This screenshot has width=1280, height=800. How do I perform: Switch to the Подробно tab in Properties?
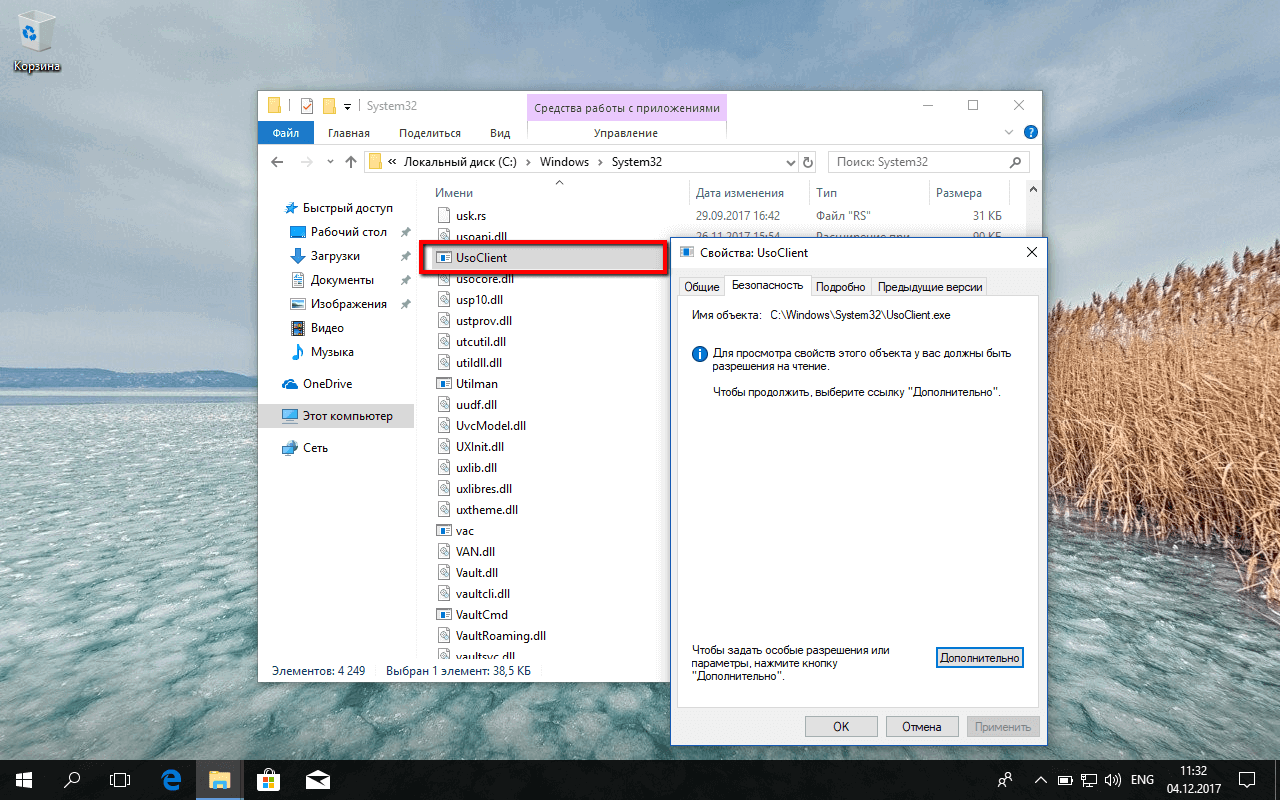click(840, 286)
